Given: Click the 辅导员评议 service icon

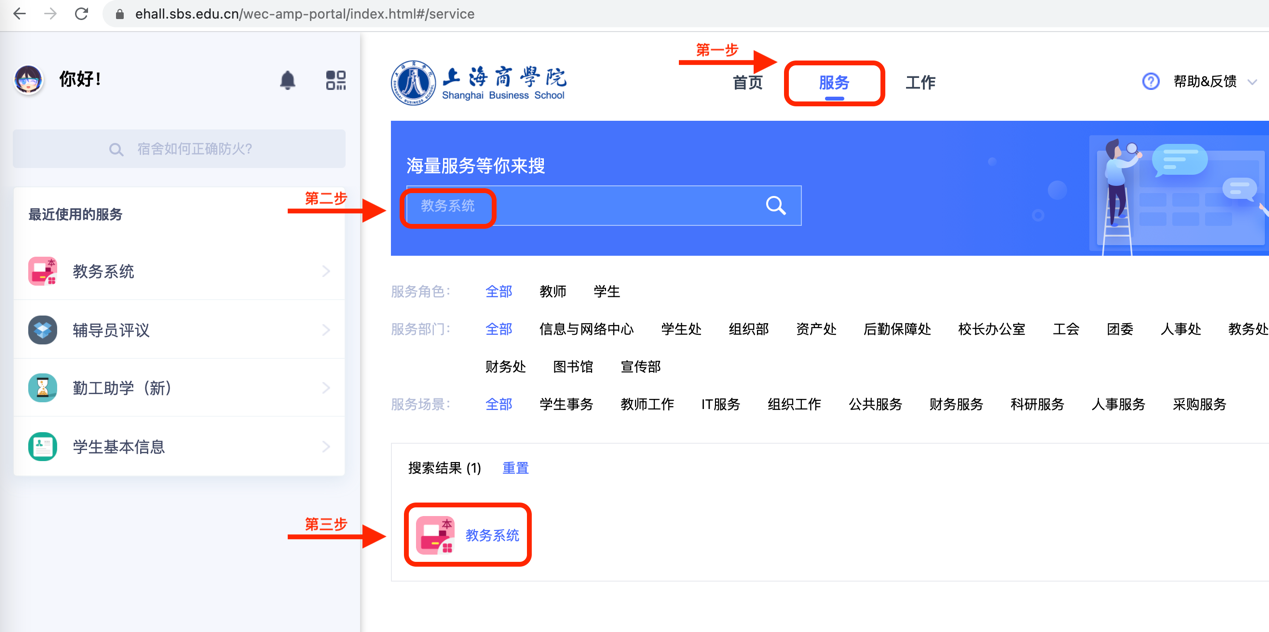Looking at the screenshot, I should tap(42, 330).
